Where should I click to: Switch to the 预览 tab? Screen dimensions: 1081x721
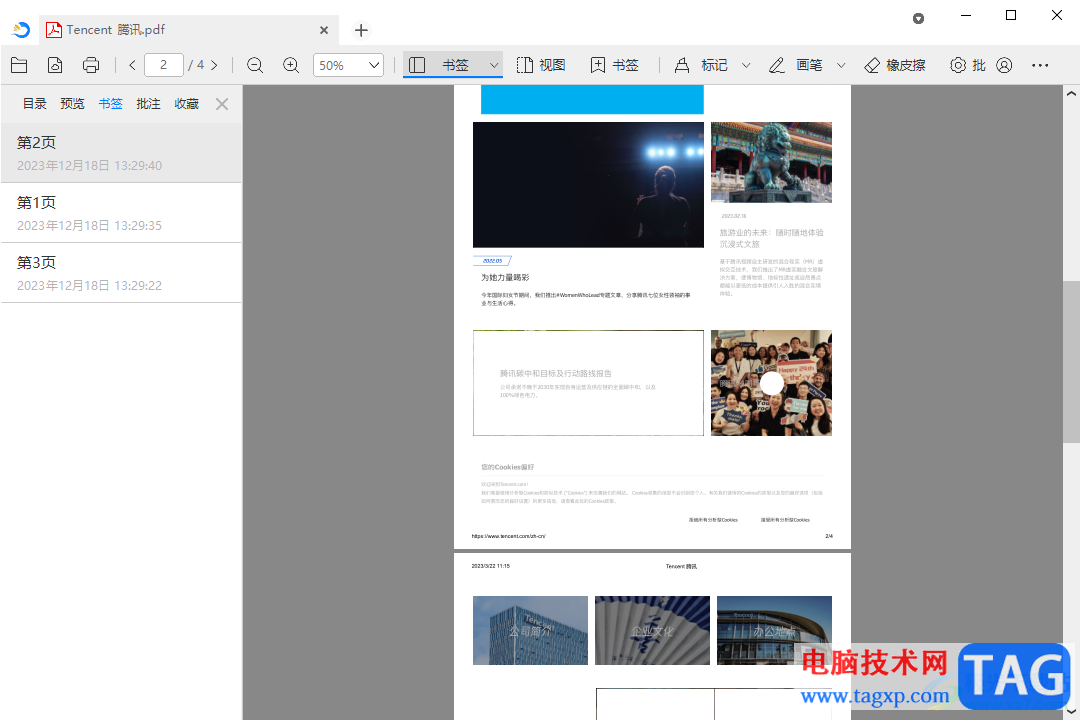tap(72, 103)
